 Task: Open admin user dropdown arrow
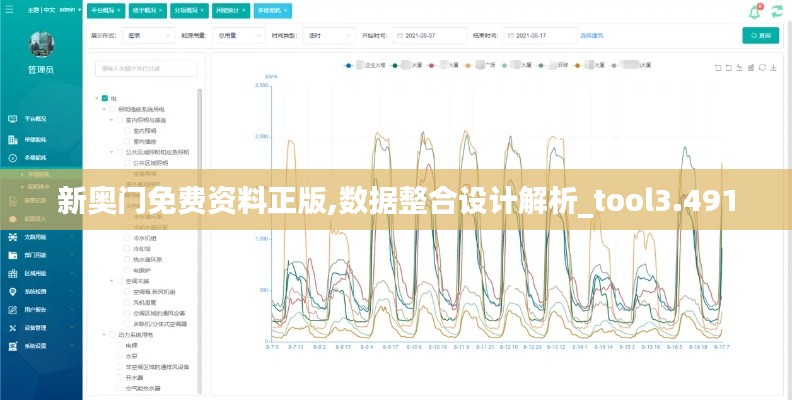[x=80, y=10]
